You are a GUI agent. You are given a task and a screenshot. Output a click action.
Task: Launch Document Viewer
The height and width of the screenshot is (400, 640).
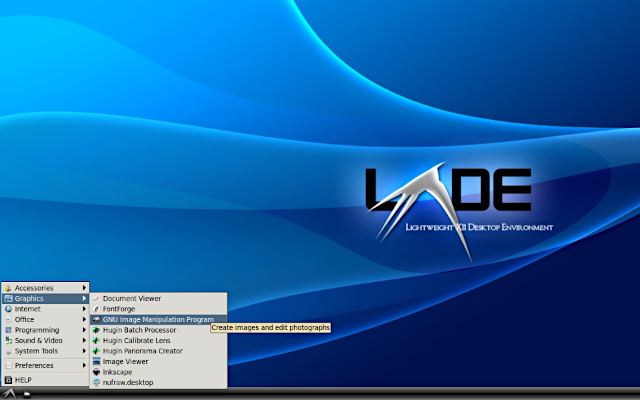click(x=158, y=299)
